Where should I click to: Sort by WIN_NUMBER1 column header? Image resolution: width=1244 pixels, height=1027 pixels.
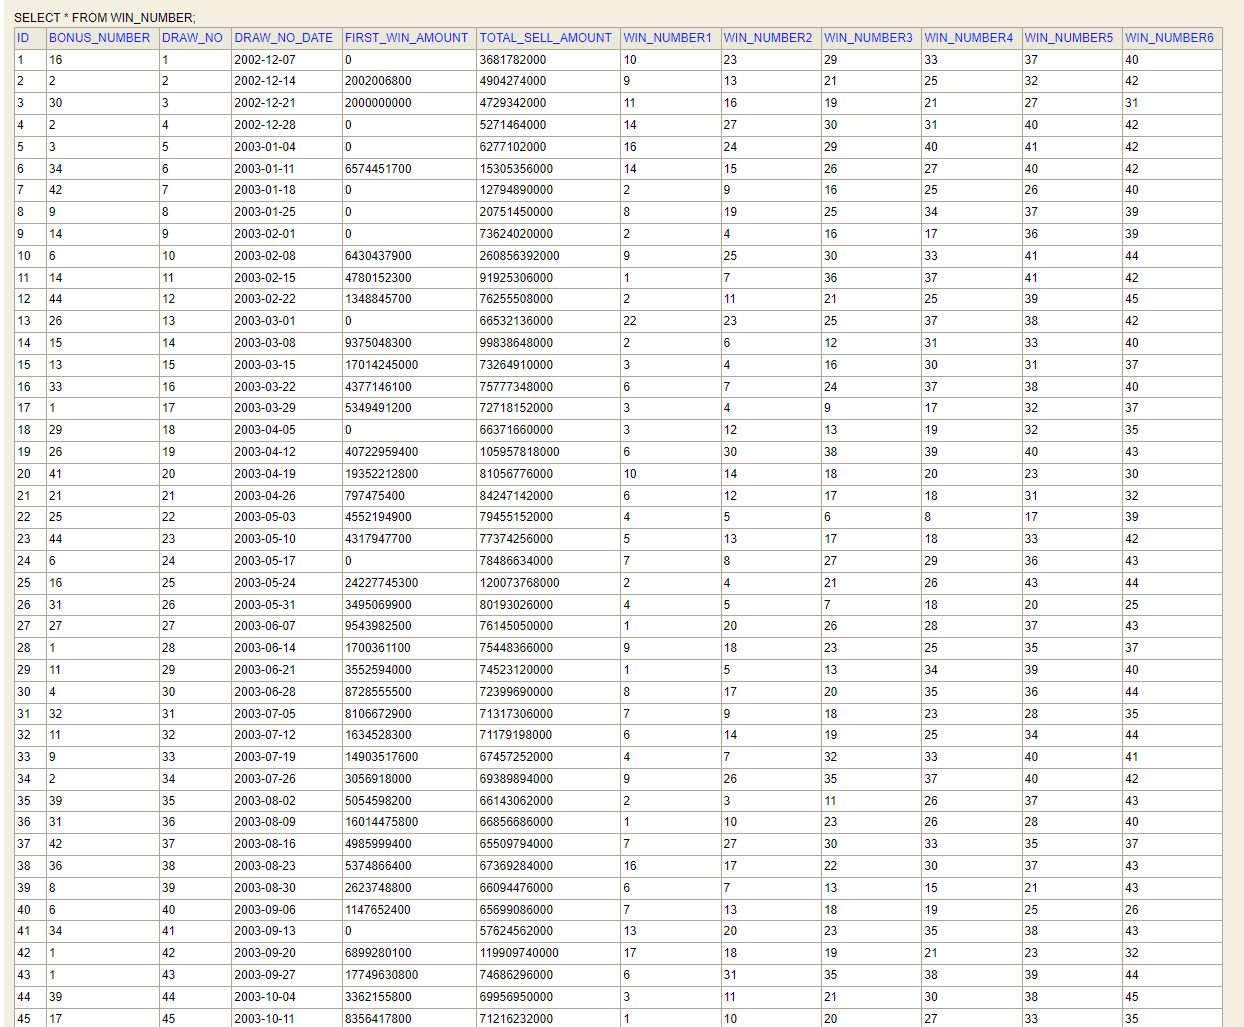coord(668,38)
